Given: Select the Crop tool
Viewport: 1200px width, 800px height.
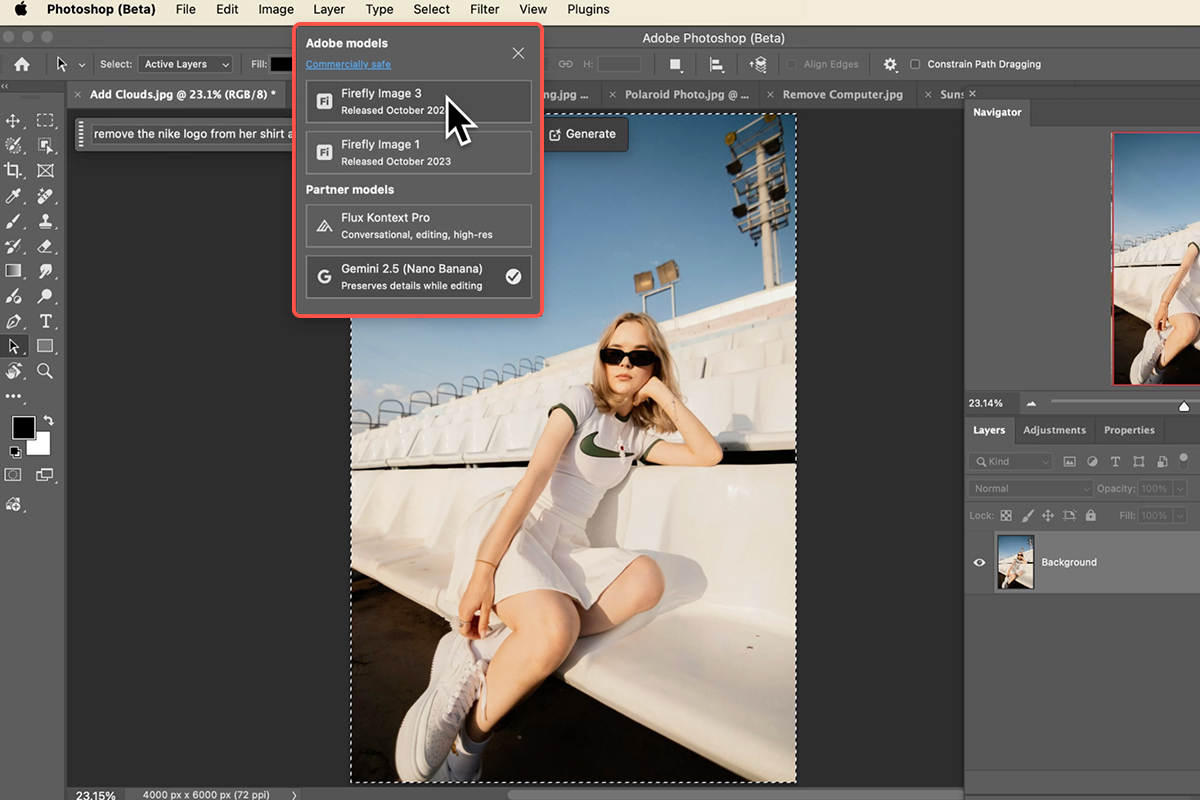Looking at the screenshot, I should point(14,171).
